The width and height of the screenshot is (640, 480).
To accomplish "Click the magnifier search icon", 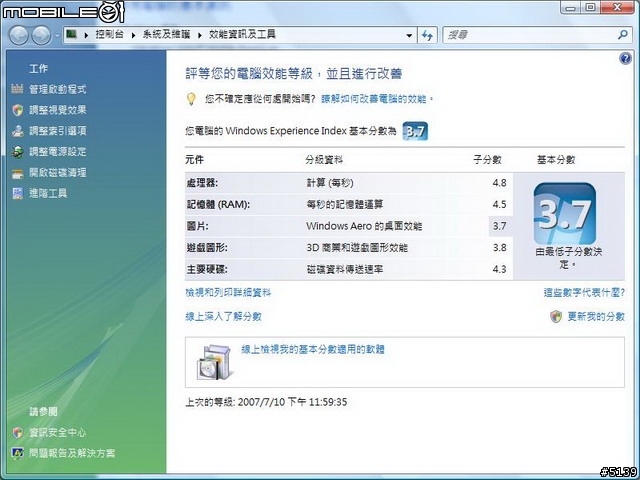I will click(623, 35).
